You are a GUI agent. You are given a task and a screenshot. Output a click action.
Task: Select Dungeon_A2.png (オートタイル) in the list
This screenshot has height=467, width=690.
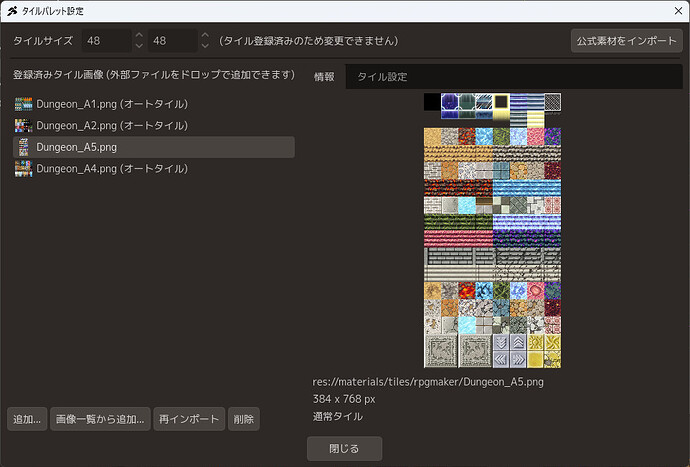coord(154,126)
